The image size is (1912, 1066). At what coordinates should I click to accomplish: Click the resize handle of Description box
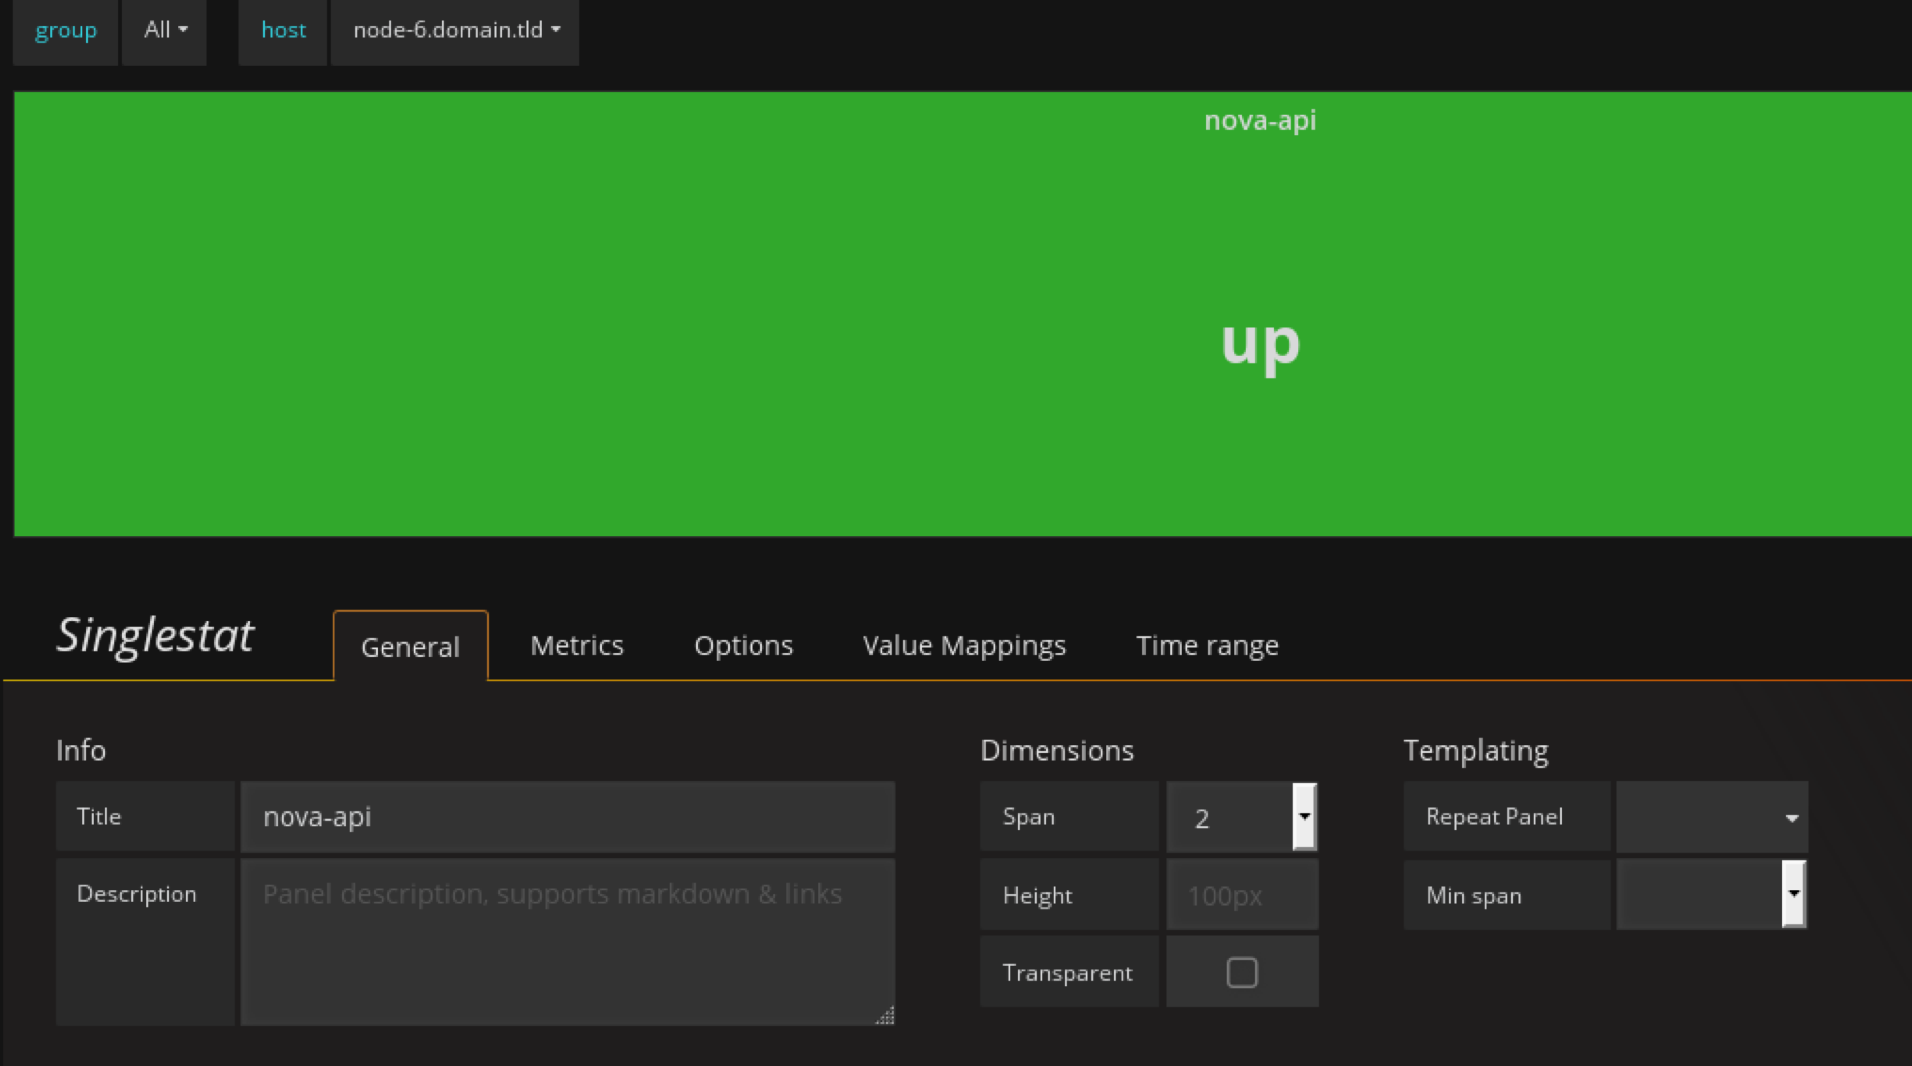coord(885,1016)
